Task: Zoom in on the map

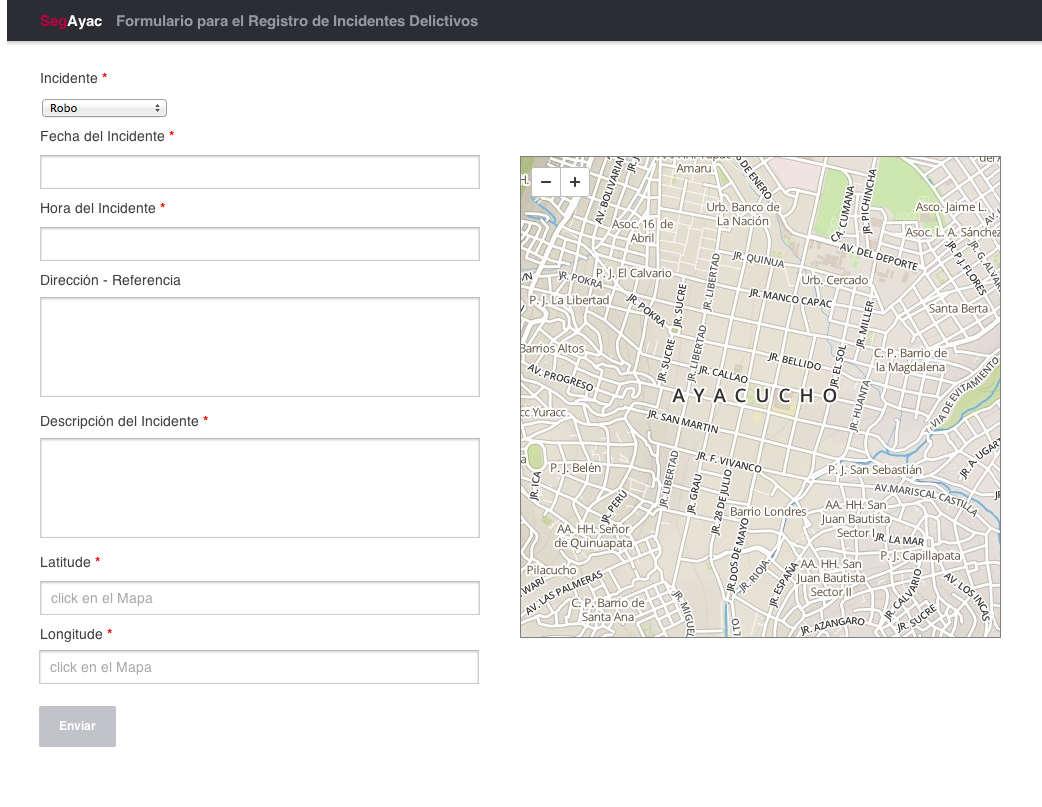Action: (574, 182)
